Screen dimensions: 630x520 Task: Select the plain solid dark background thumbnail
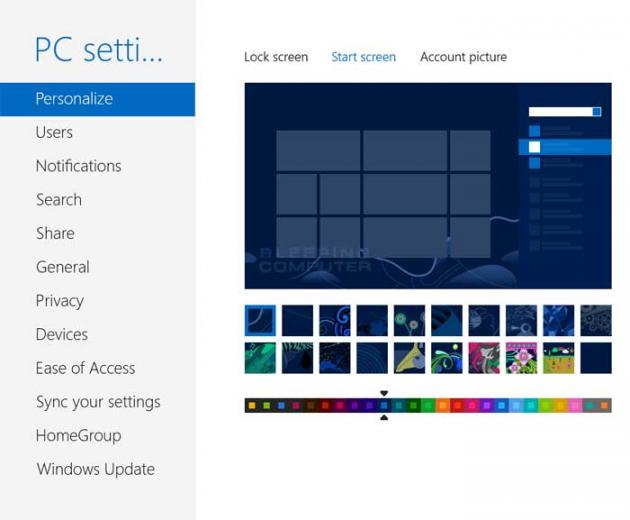pyautogui.click(x=596, y=358)
